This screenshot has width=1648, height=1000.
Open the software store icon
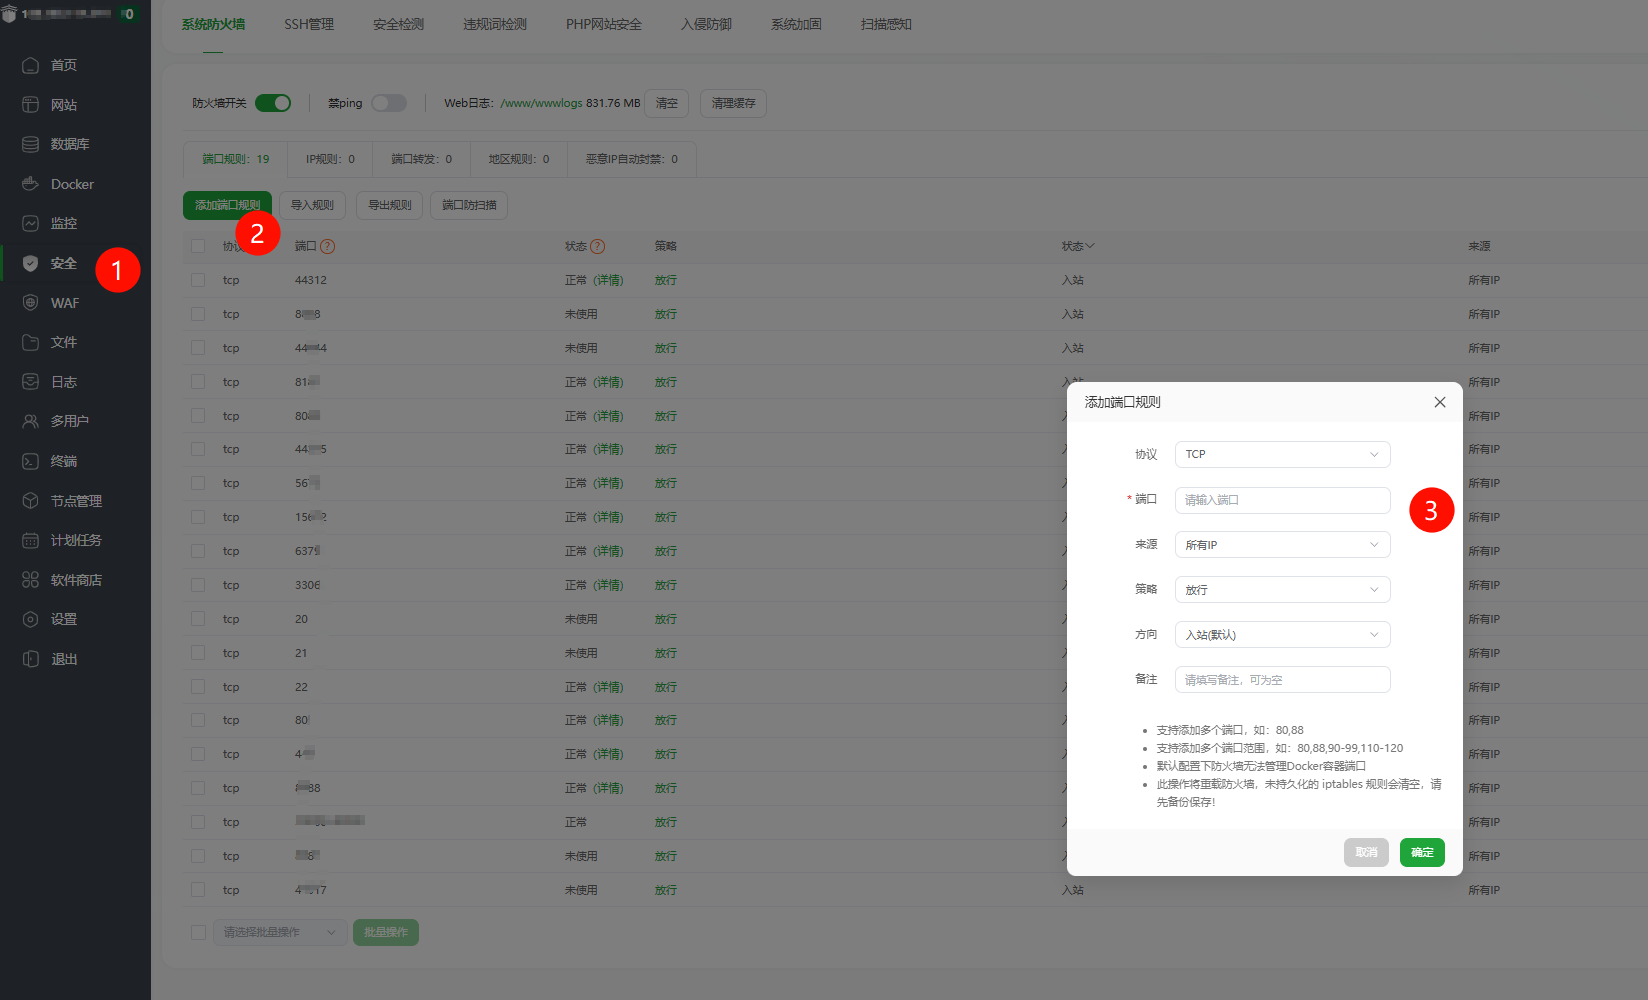31,580
